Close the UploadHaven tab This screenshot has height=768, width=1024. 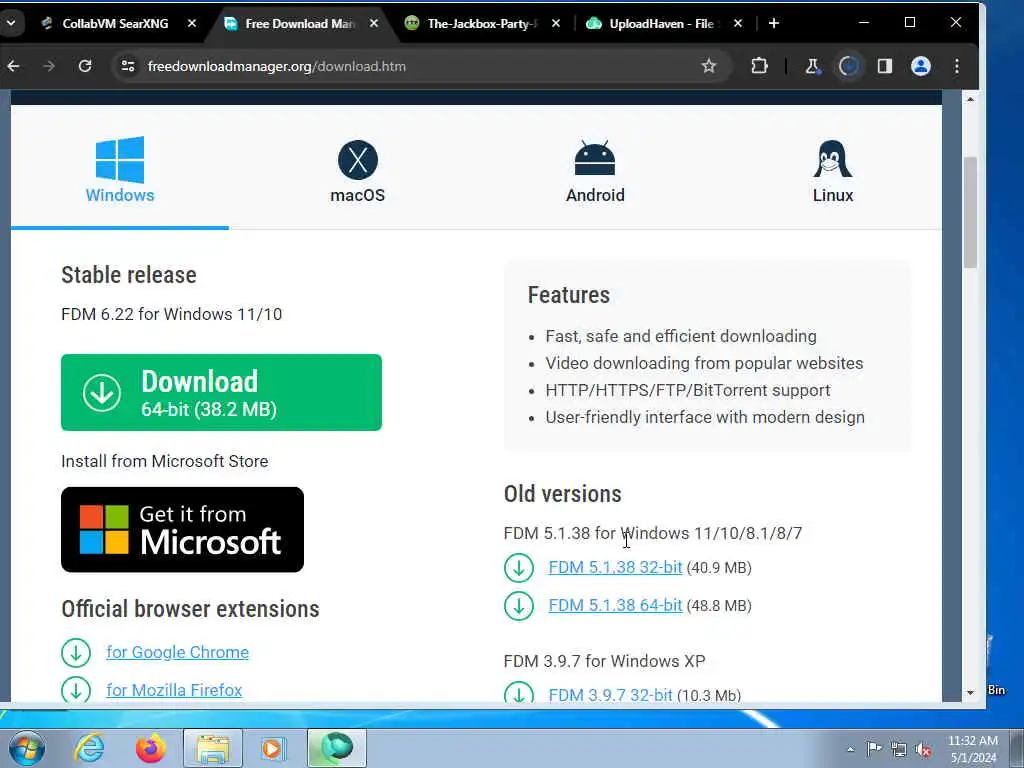click(737, 24)
